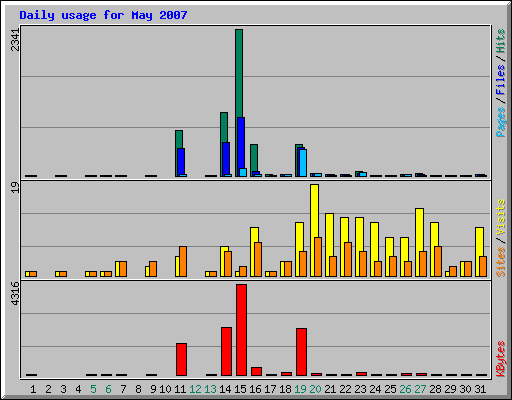Viewport: 512px width, 400px height.
Task: Select the red KBytes bar for day 14
Action: (x=226, y=351)
